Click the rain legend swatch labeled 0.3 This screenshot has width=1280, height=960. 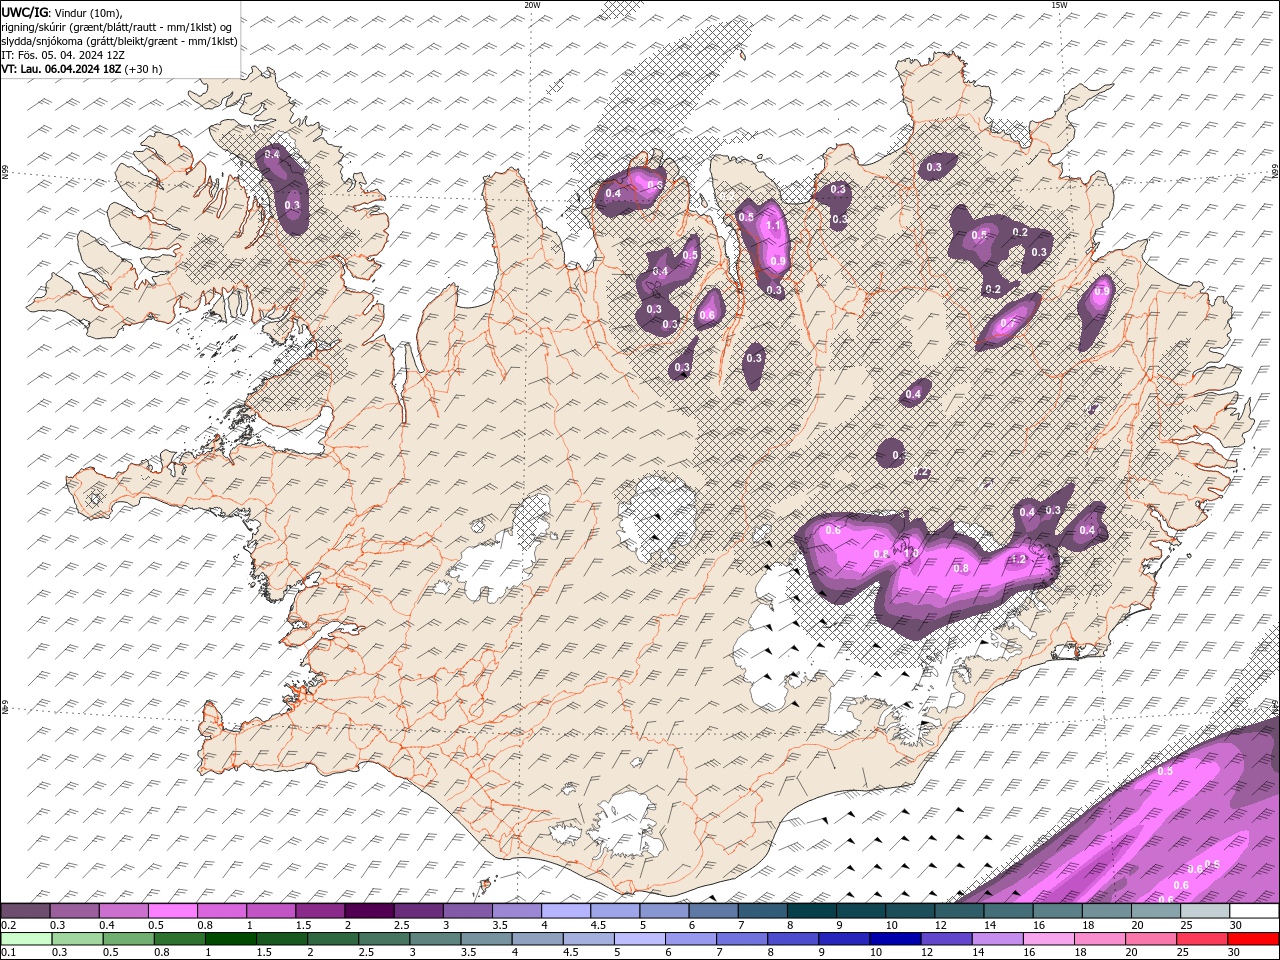[77, 939]
